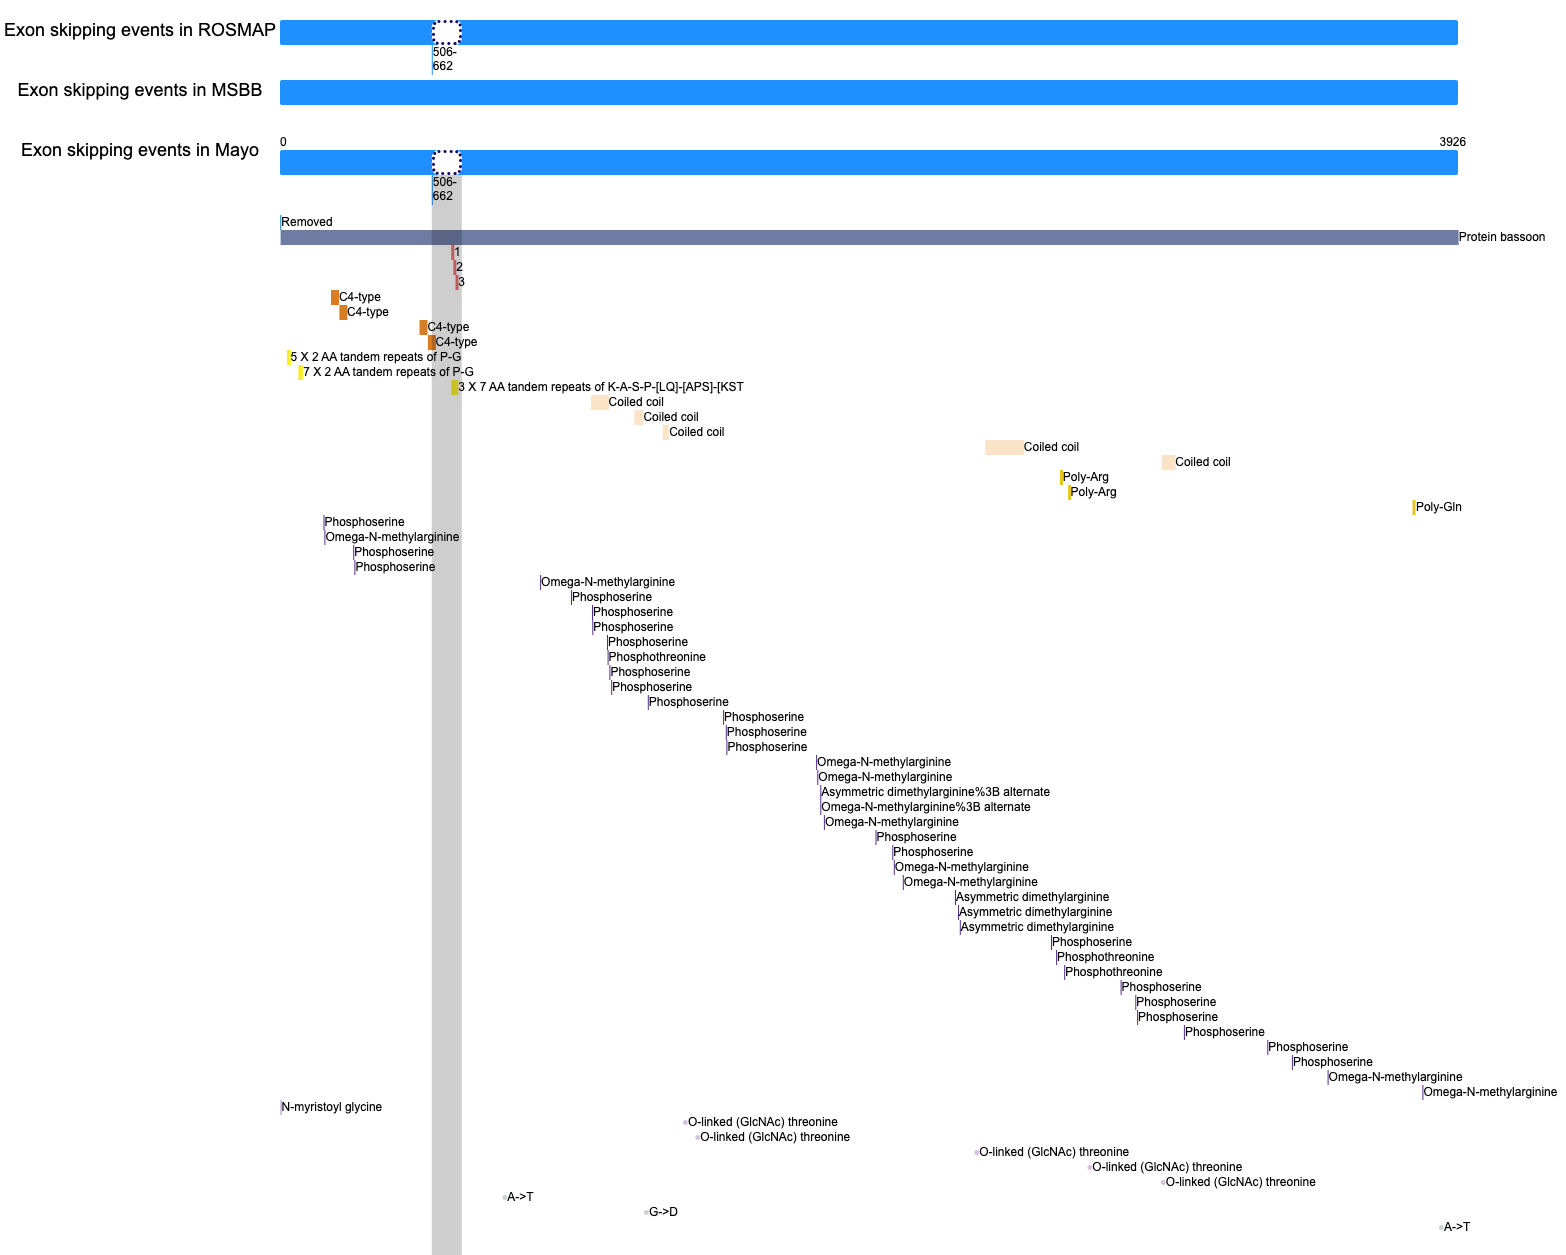Click the widest Coiled coil block
The width and height of the screenshot is (1566, 1255).
coord(1004,447)
